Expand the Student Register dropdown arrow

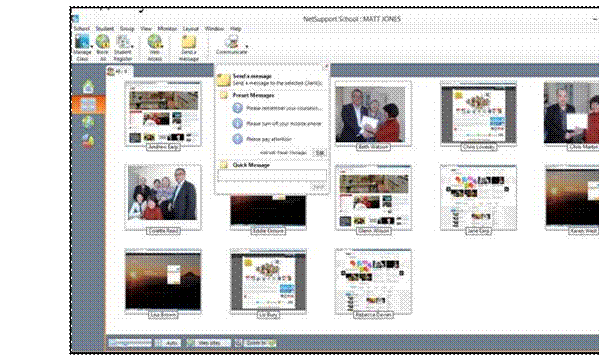click(132, 47)
